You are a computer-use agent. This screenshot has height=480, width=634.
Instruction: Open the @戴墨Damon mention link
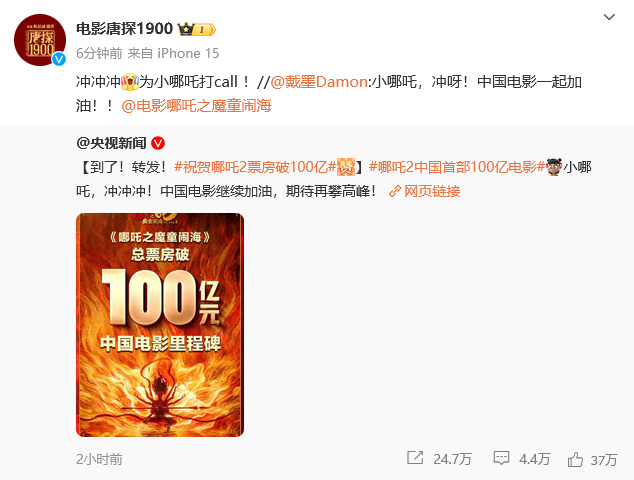click(x=319, y=82)
